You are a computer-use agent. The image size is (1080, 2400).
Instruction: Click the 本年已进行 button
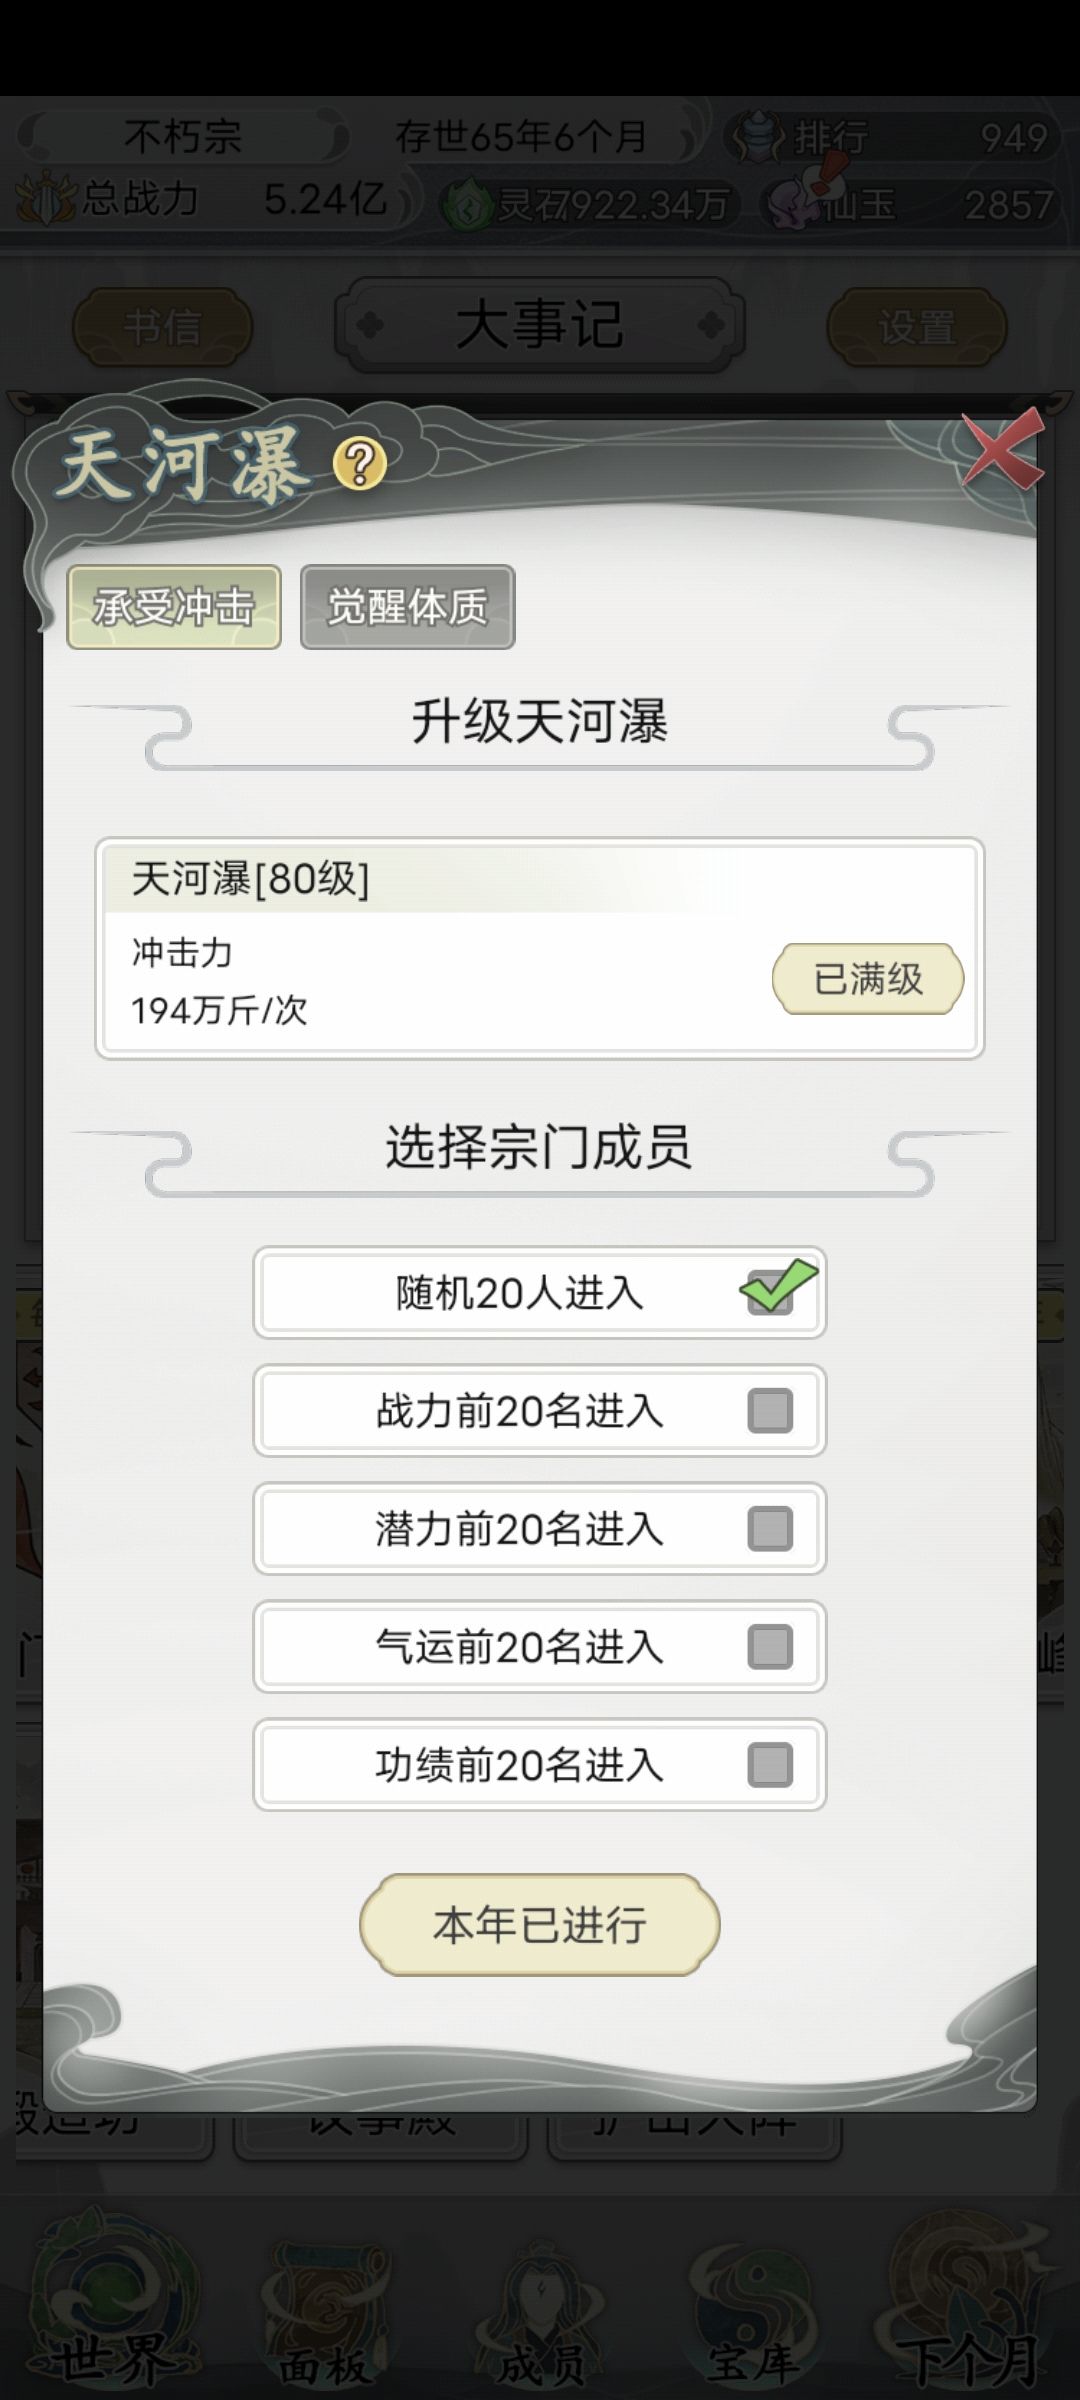coord(539,1923)
